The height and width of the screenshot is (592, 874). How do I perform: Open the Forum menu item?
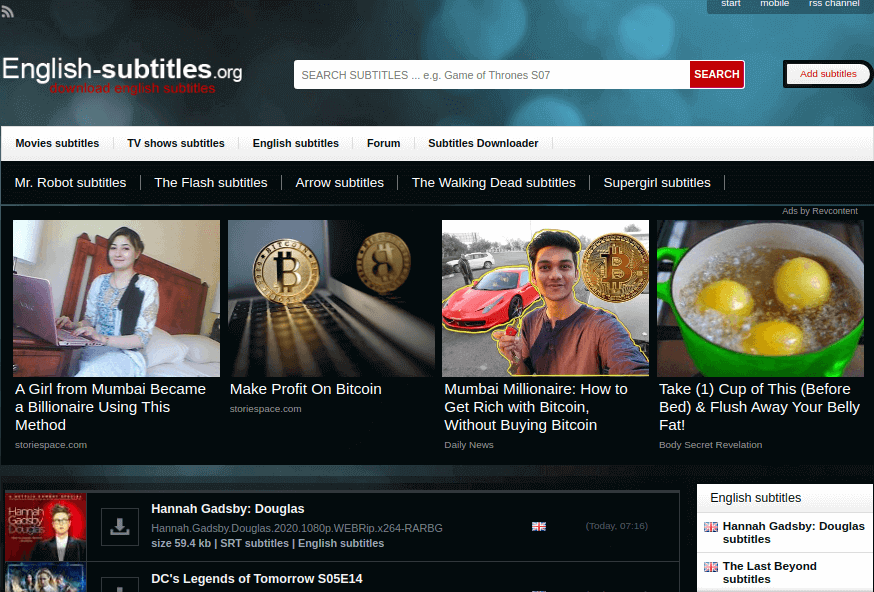point(383,143)
